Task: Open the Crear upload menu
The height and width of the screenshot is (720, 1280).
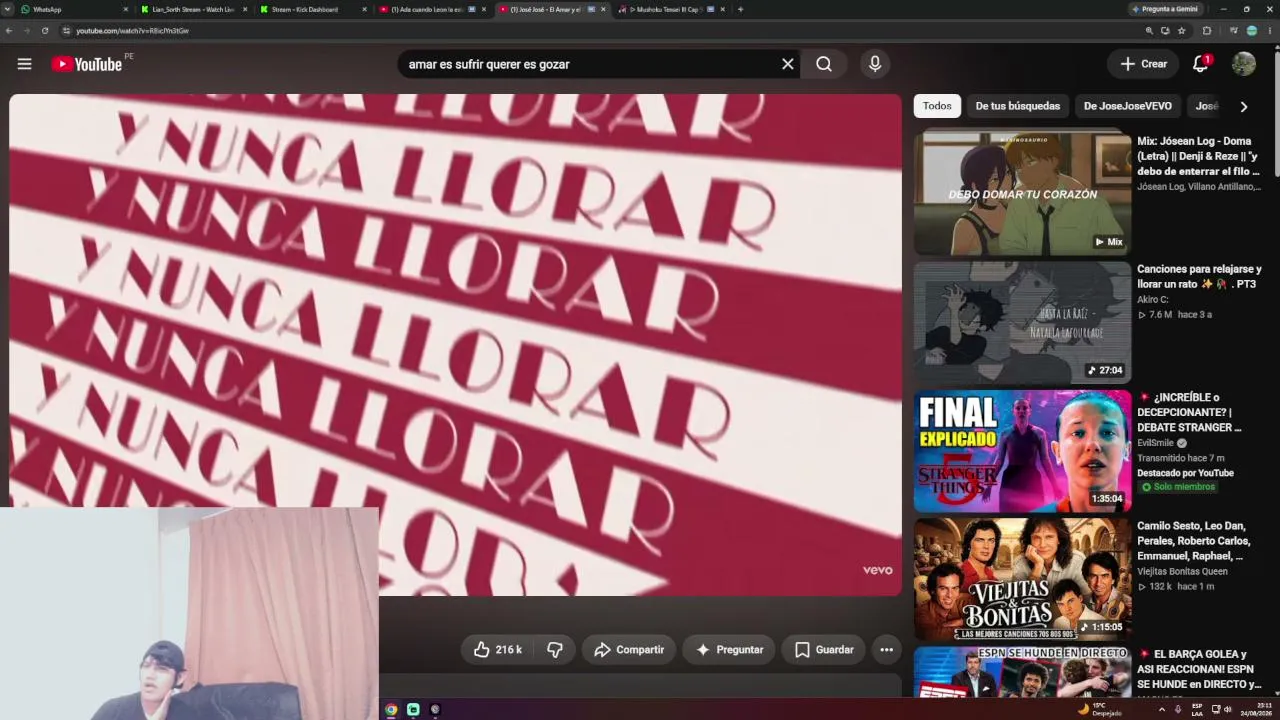Action: (x=1143, y=64)
